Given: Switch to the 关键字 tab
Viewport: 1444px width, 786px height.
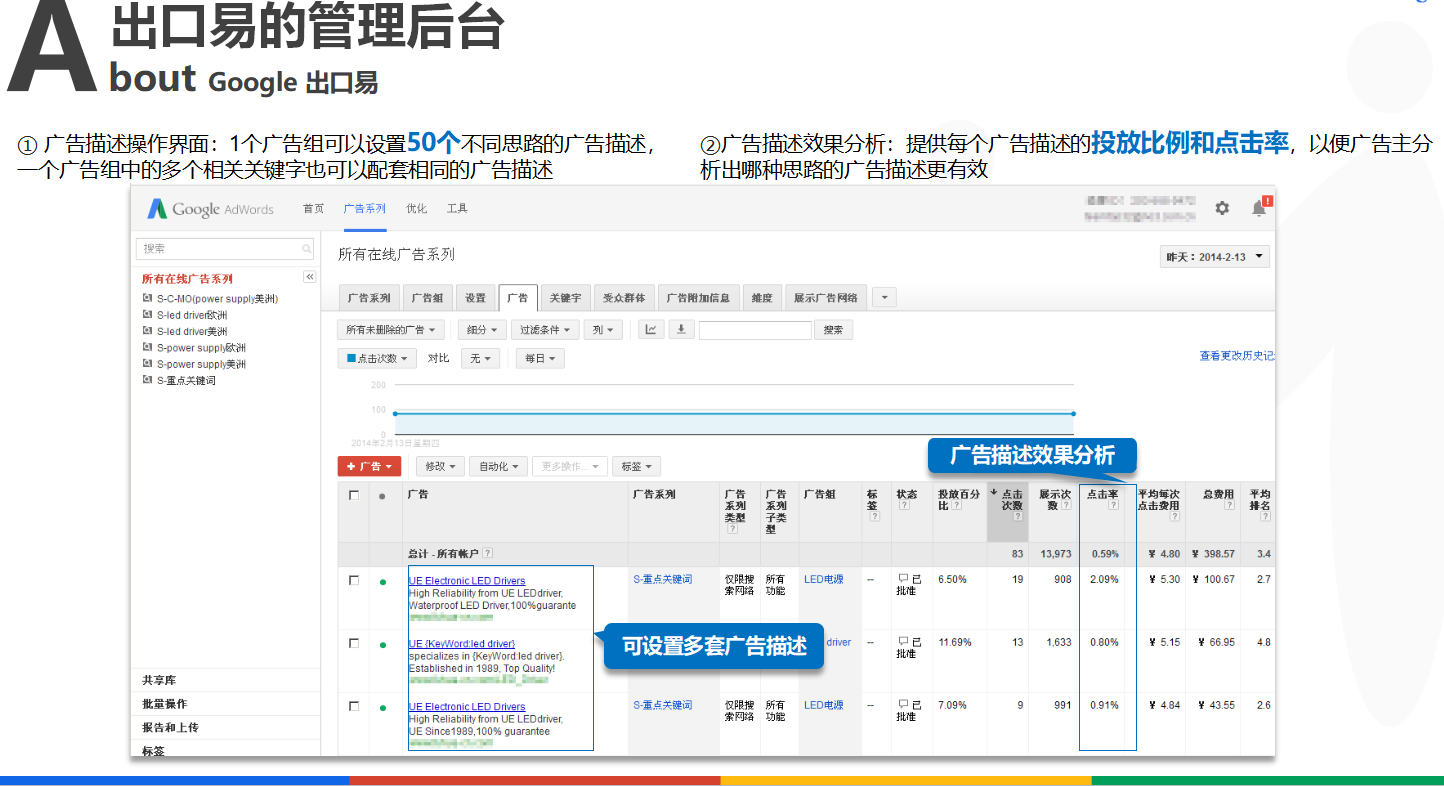Looking at the screenshot, I should tap(564, 298).
